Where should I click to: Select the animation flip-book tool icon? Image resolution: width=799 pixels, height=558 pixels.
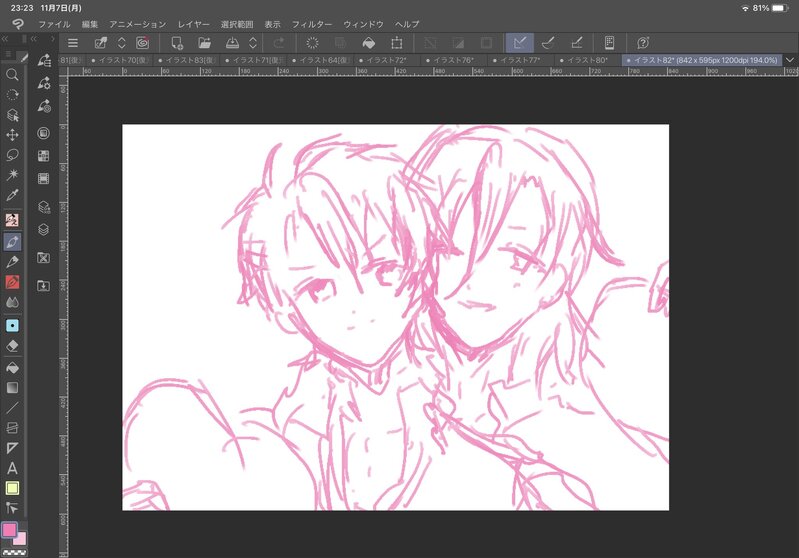(12, 220)
